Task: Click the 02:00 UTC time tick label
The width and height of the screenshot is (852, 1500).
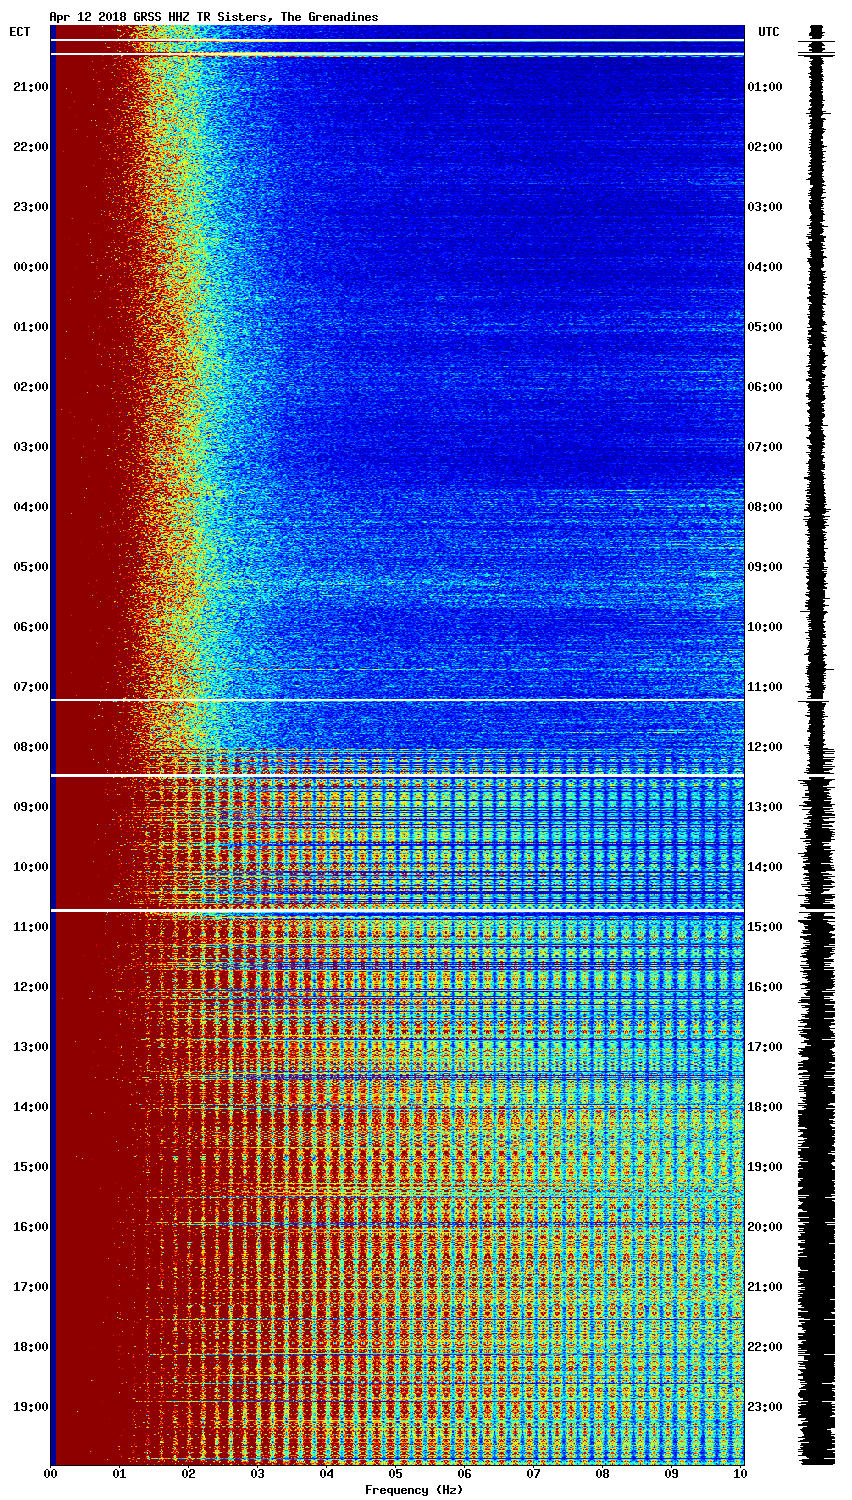Action: tap(765, 147)
